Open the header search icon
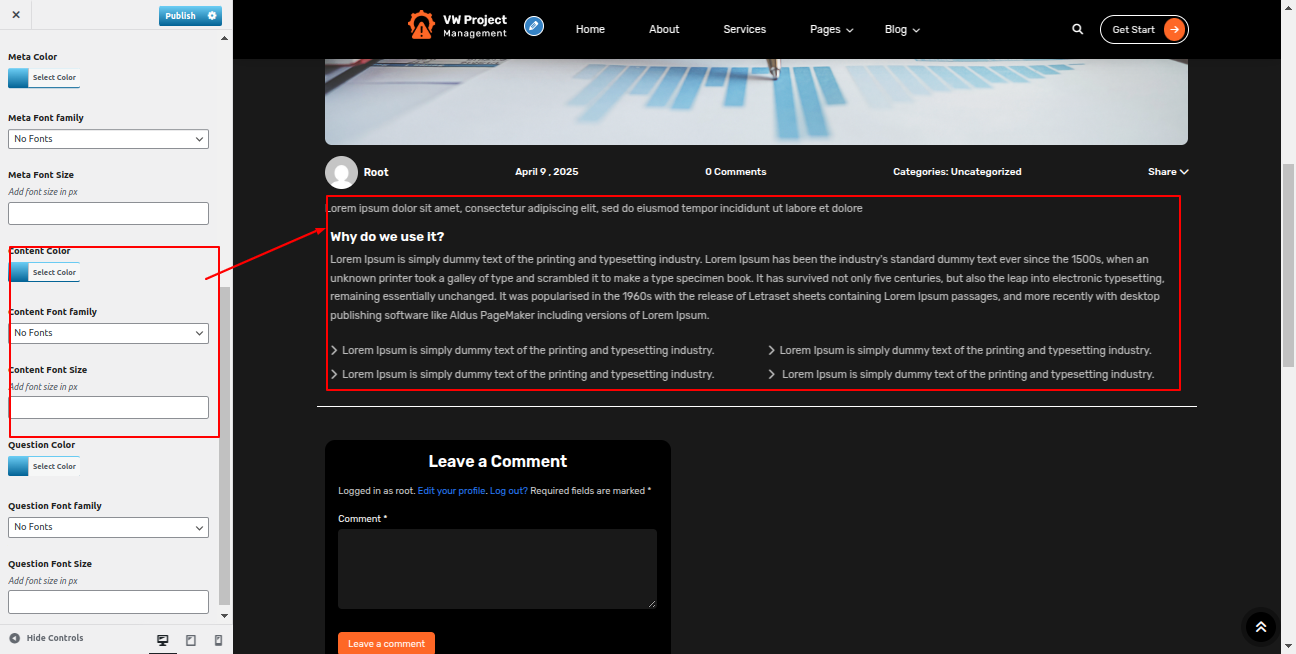 point(1077,30)
